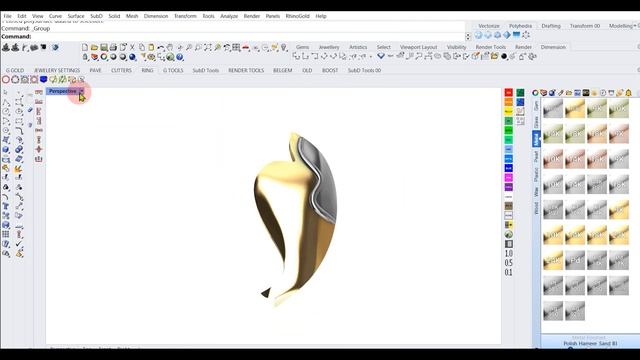This screenshot has width=640, height=360.
Task: Open the Curve menu
Action: click(55, 16)
